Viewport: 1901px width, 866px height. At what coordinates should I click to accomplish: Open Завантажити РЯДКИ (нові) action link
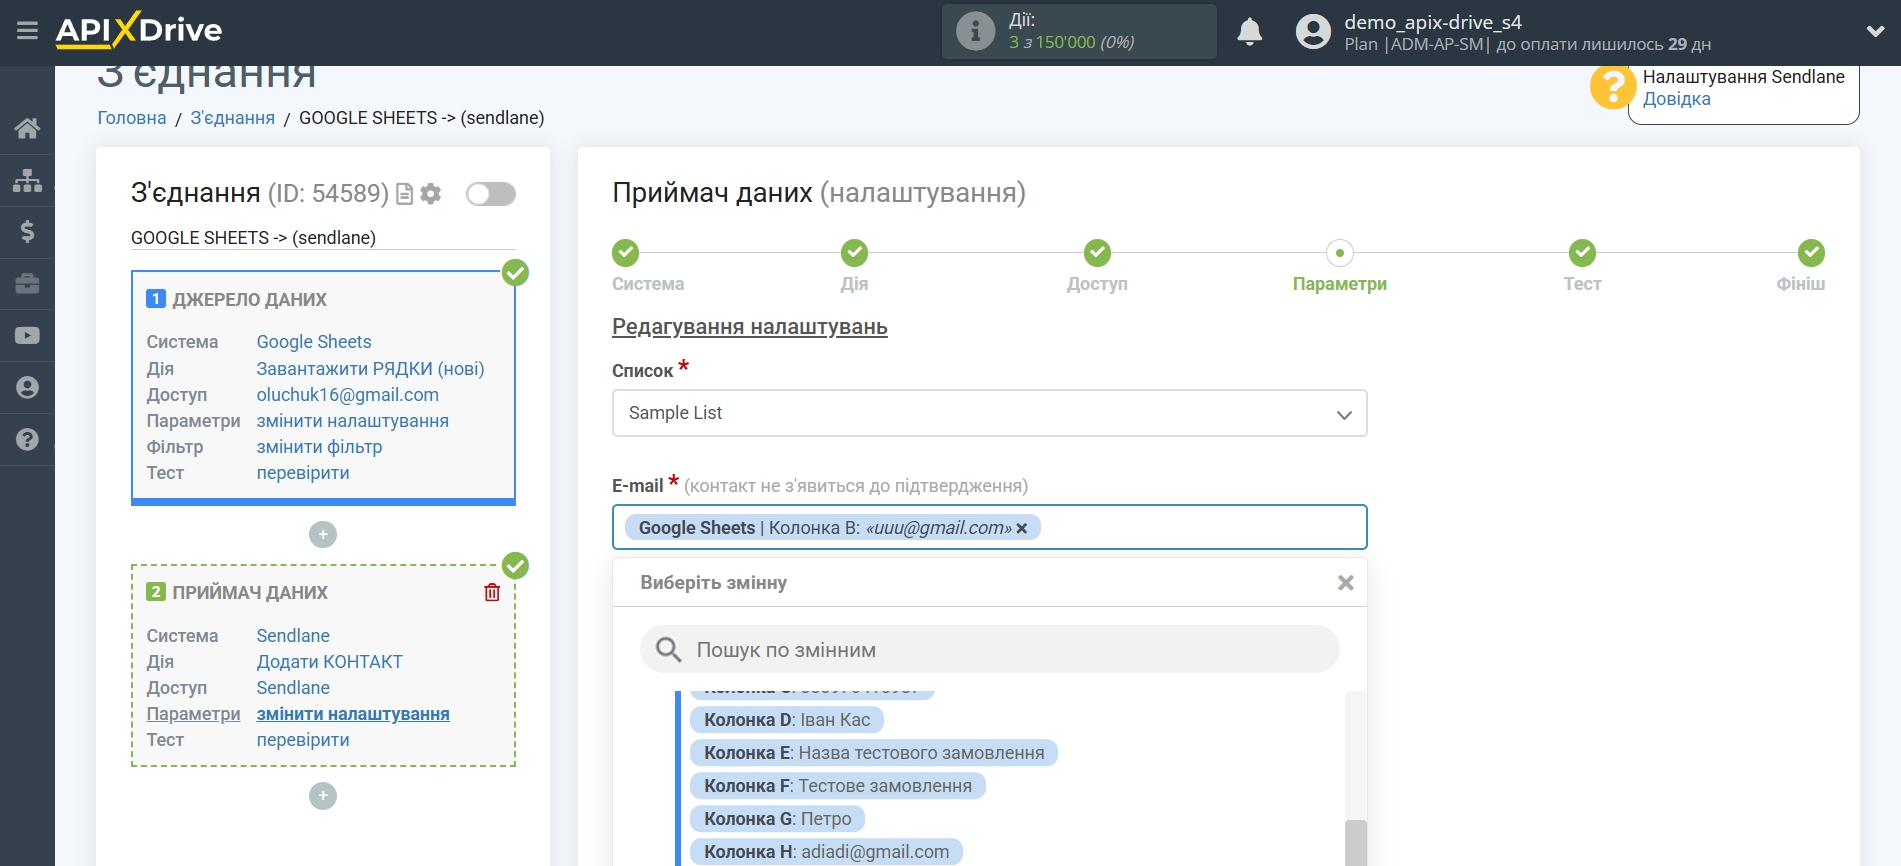point(370,369)
